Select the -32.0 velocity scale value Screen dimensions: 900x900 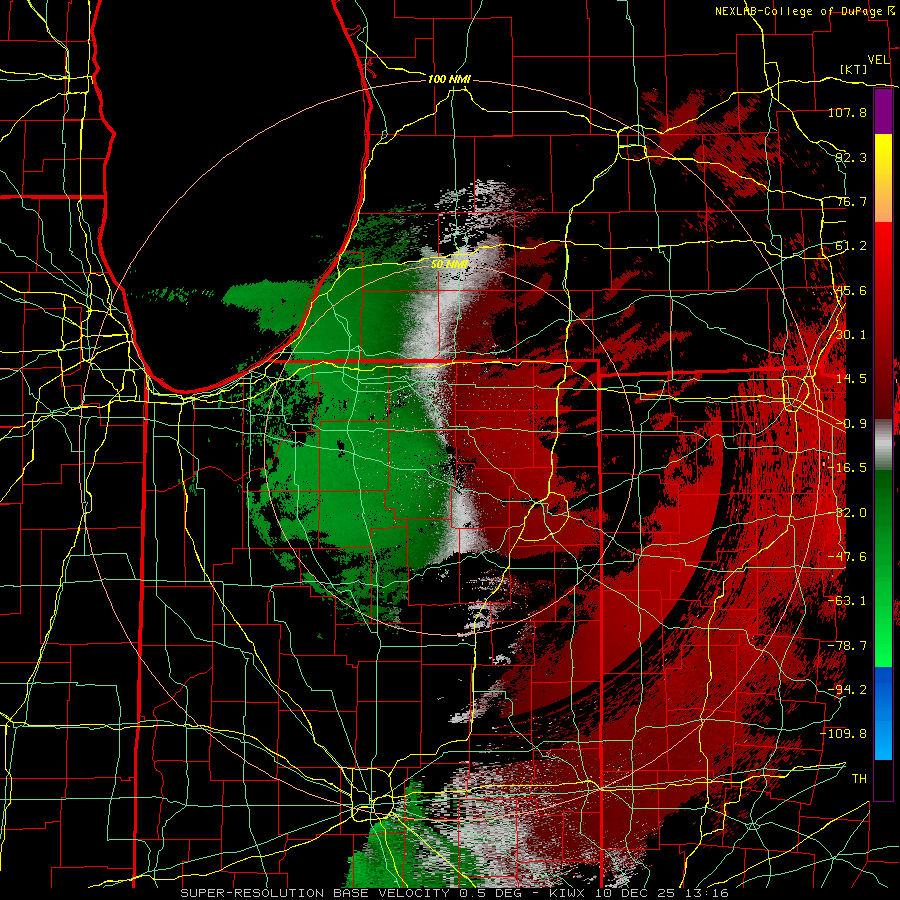(847, 513)
